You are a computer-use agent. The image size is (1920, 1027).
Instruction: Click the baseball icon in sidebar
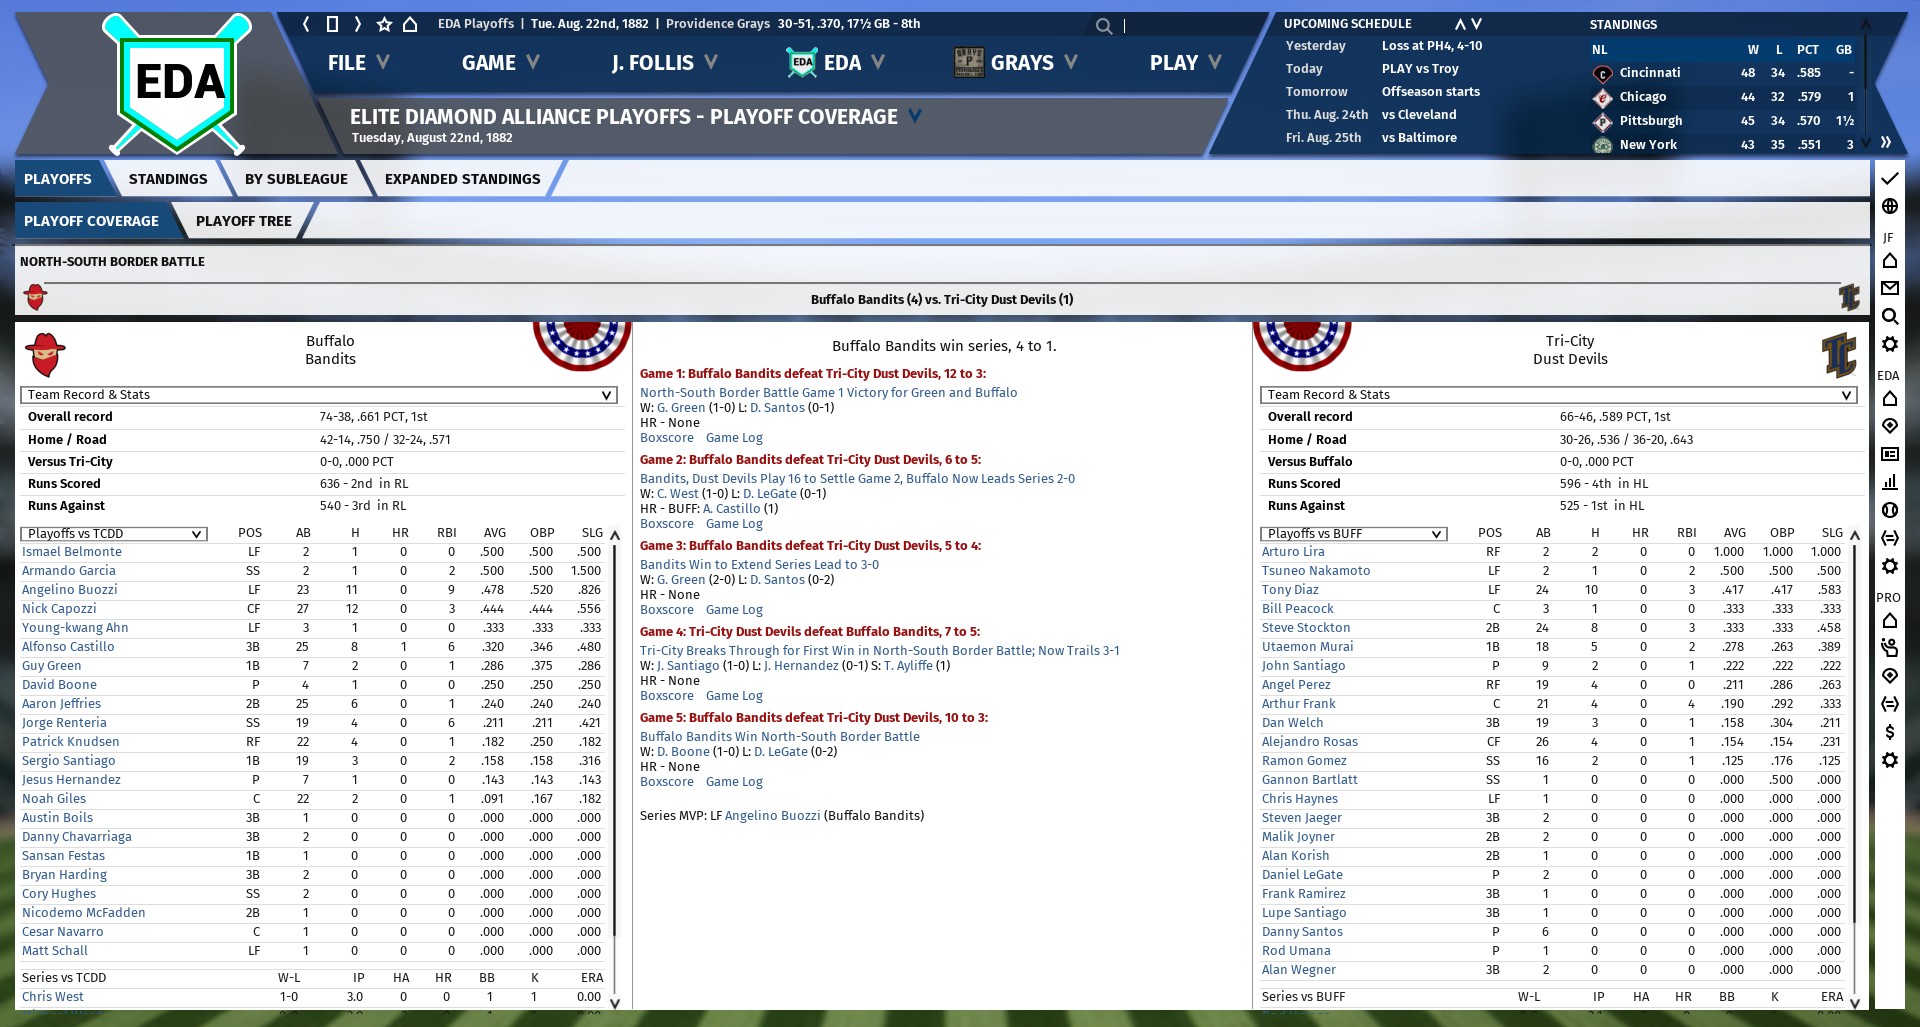pos(1889,510)
